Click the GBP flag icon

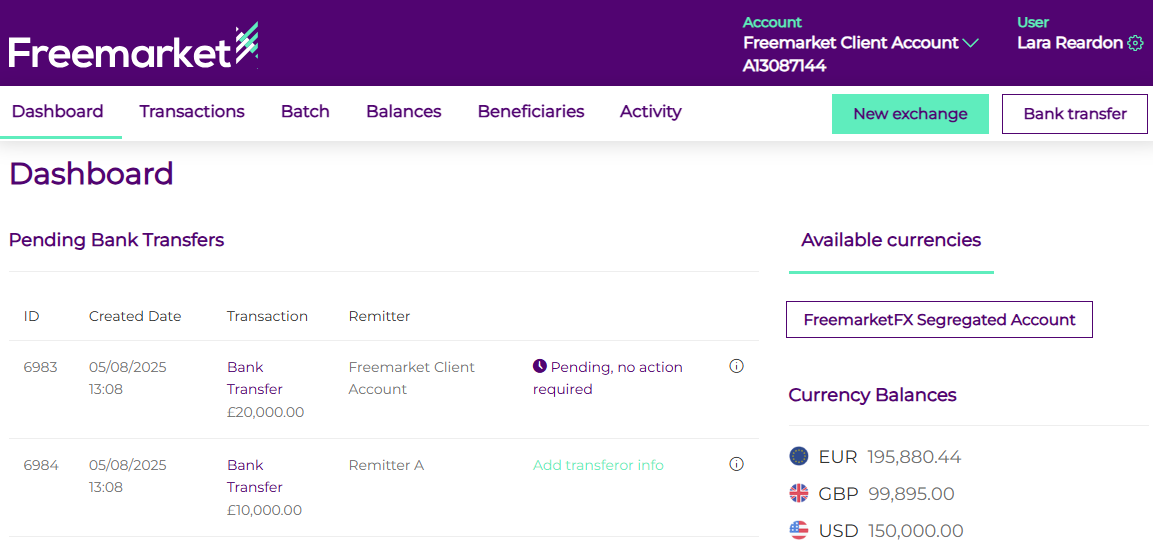click(x=798, y=493)
